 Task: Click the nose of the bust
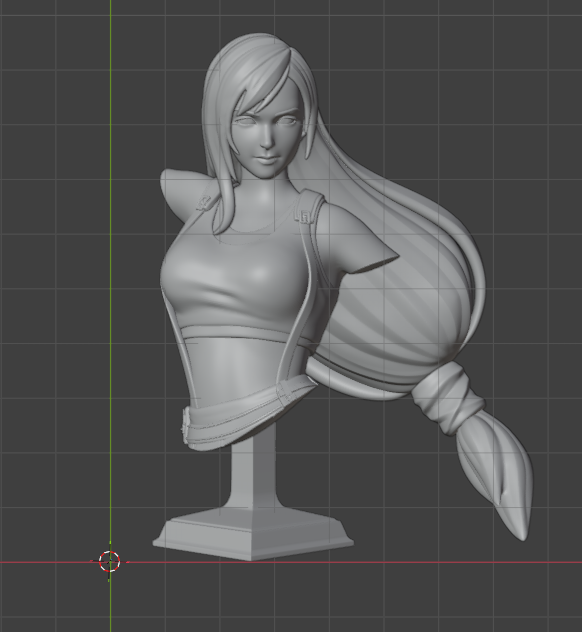[266, 139]
